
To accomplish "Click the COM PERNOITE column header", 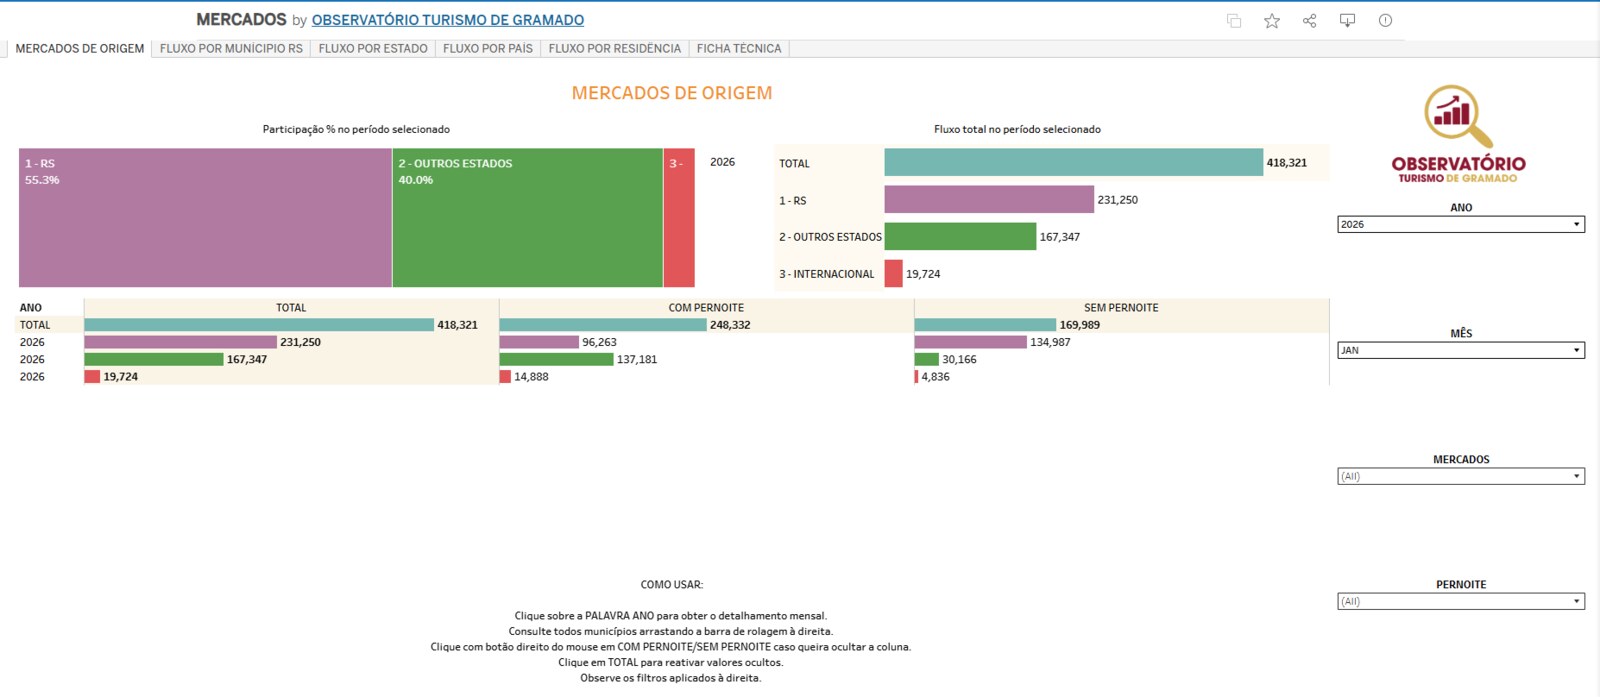I will coord(706,308).
